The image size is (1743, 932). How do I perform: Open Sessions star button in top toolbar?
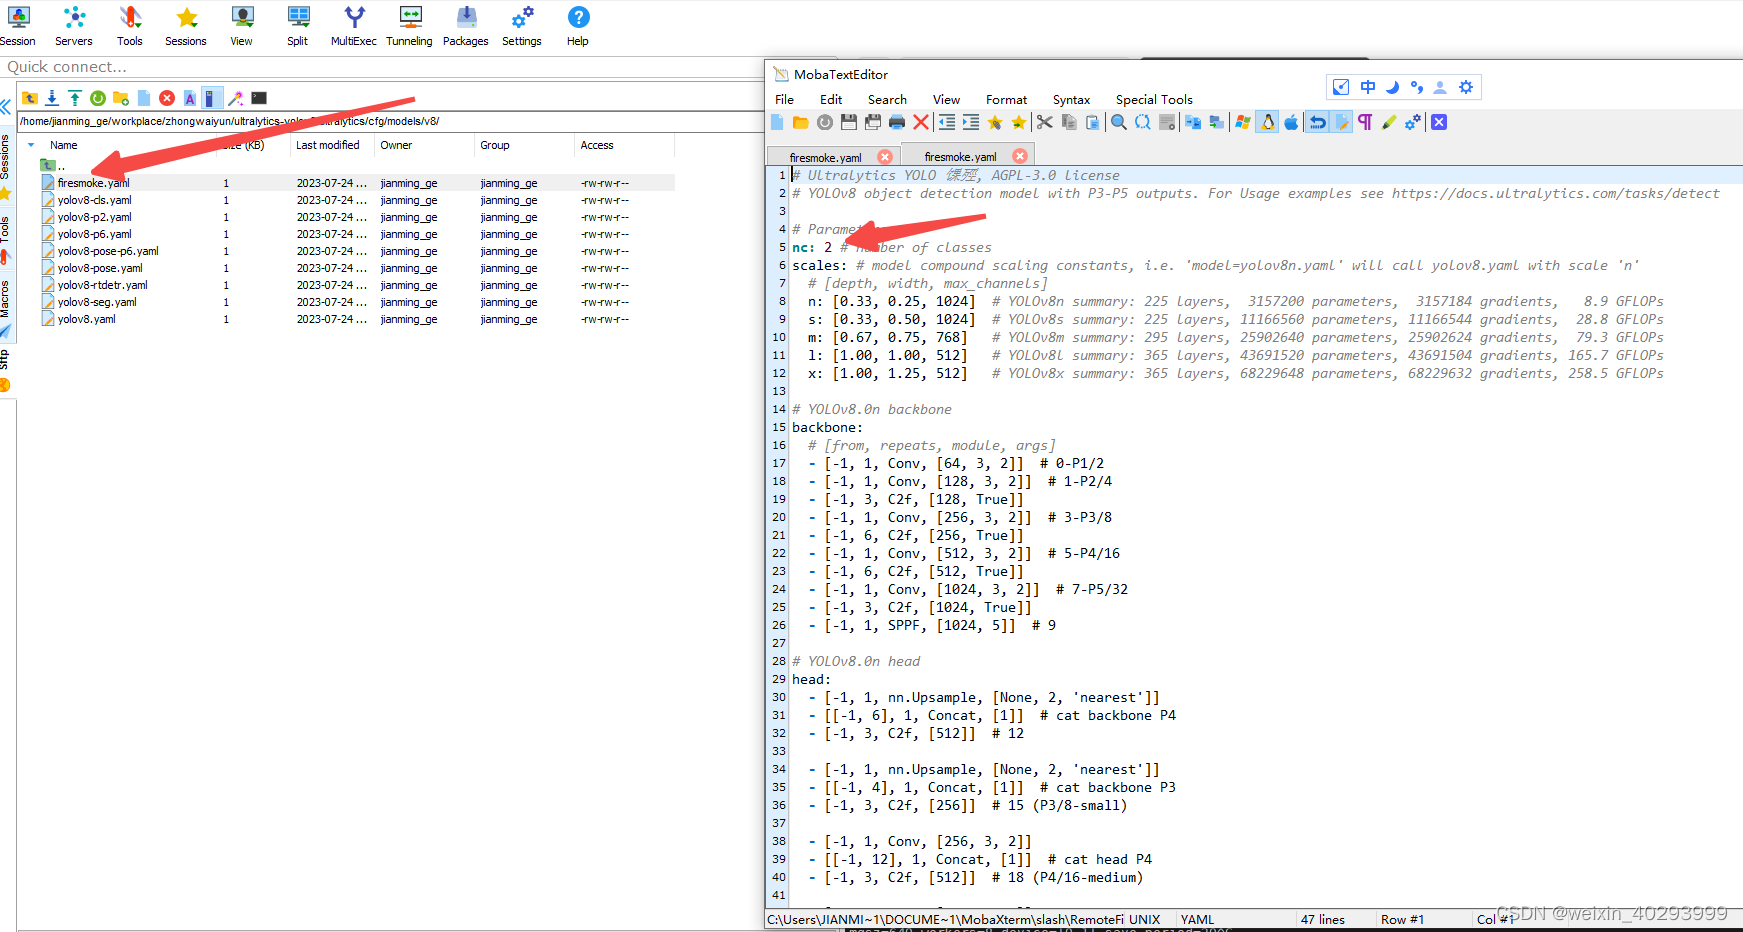186,26
